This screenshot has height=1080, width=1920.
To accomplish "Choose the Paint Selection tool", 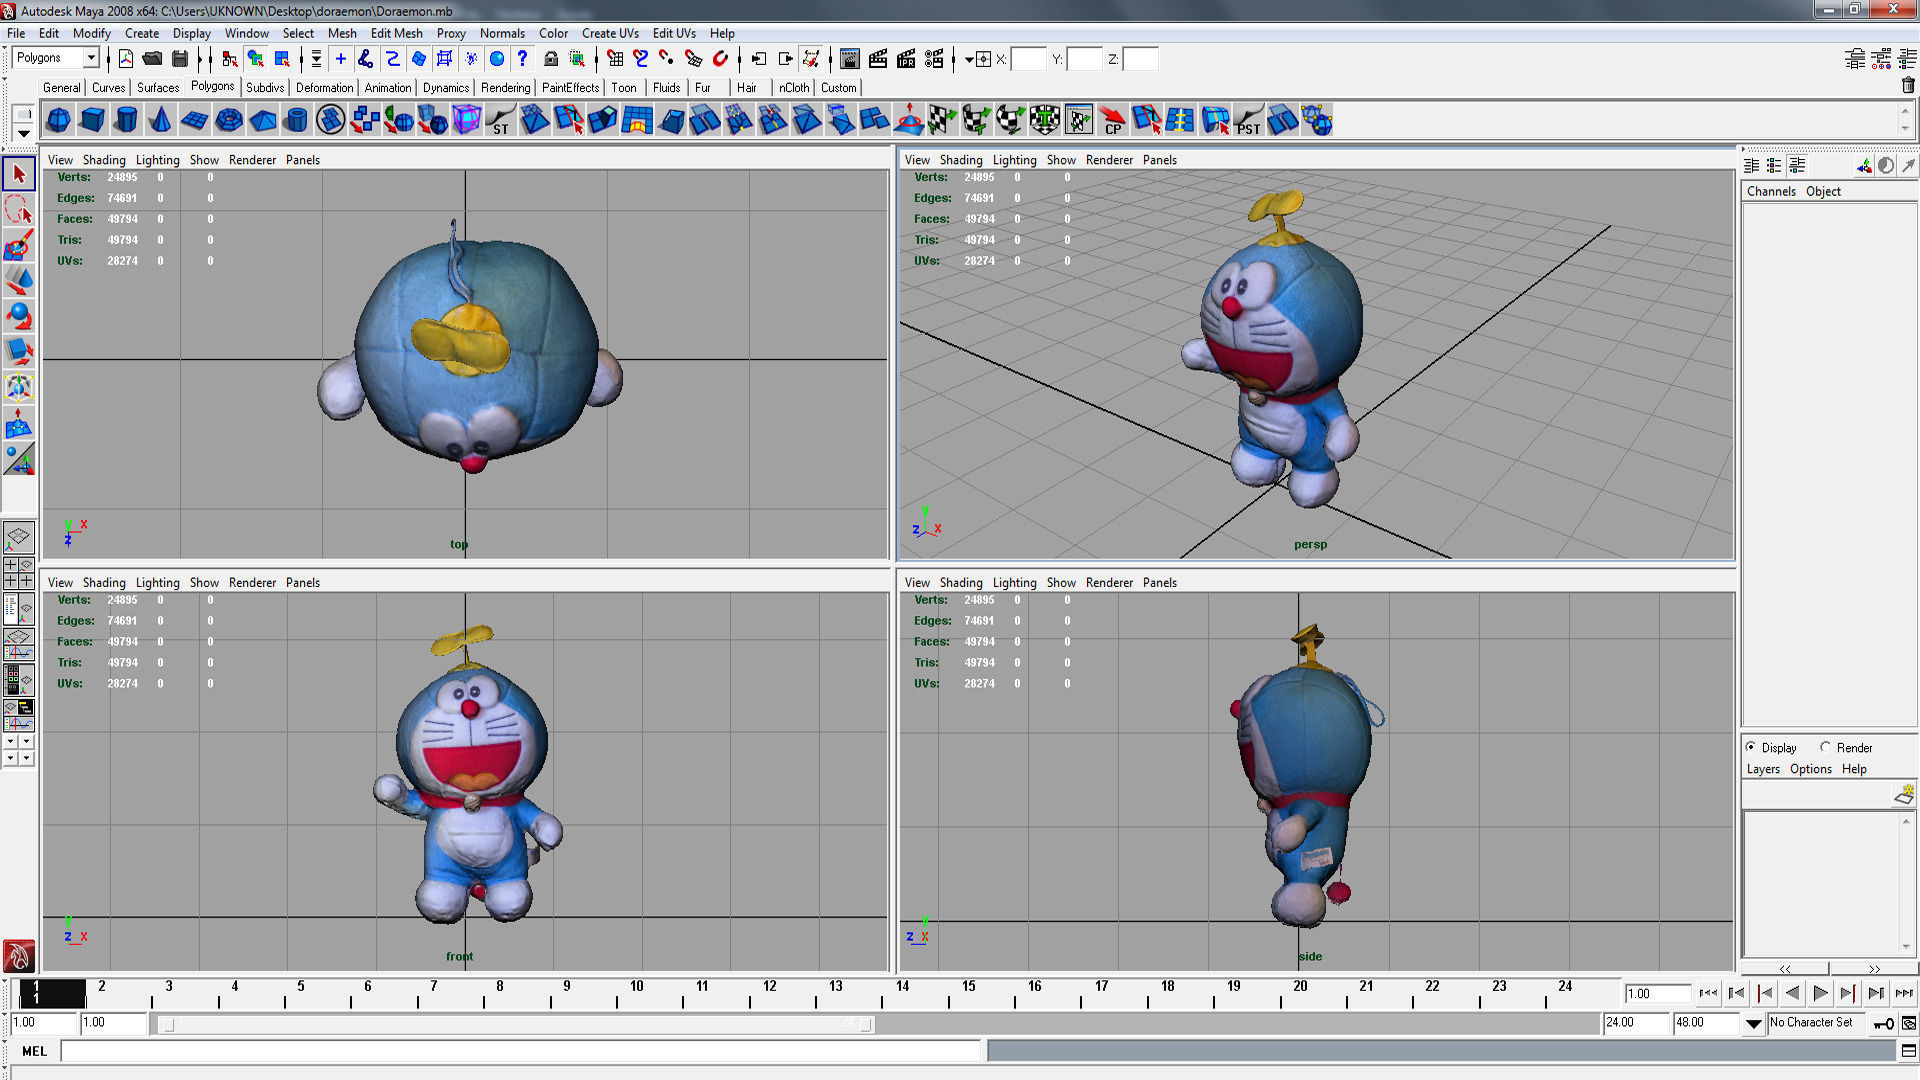I will point(18,246).
